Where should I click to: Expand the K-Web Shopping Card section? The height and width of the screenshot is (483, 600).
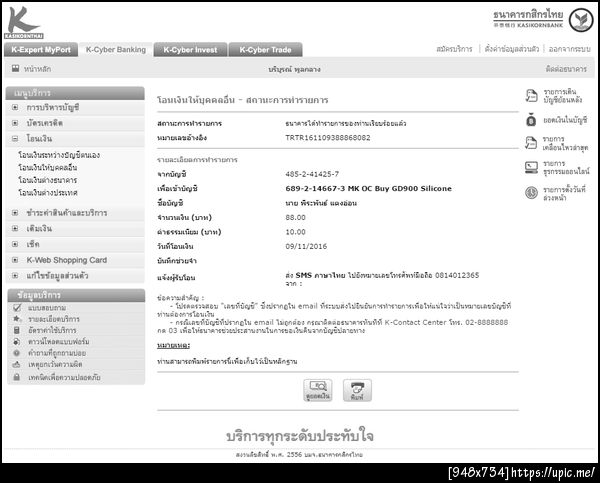pos(15,260)
